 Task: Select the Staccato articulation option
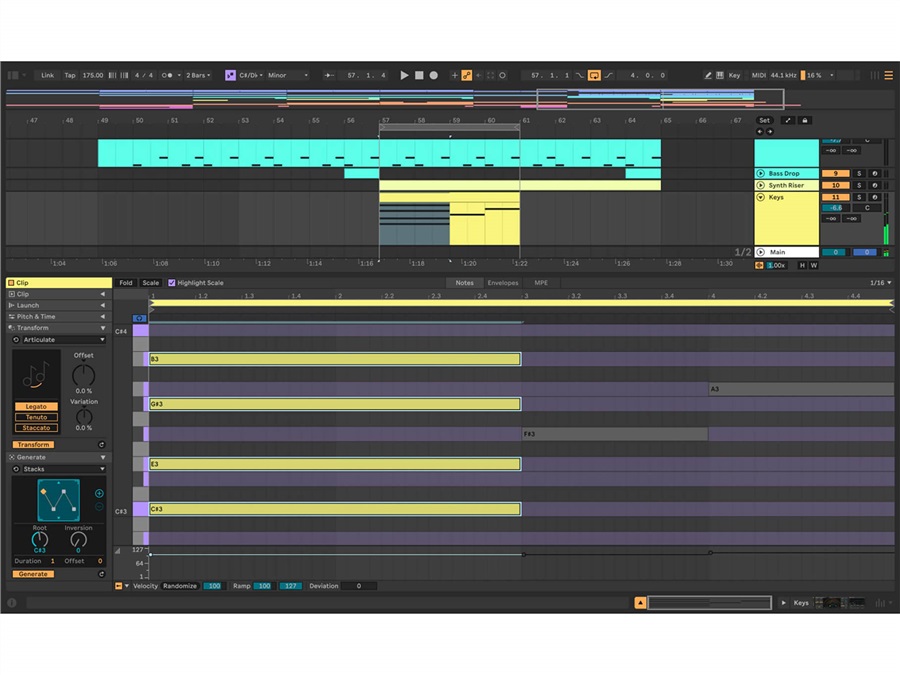(37, 427)
